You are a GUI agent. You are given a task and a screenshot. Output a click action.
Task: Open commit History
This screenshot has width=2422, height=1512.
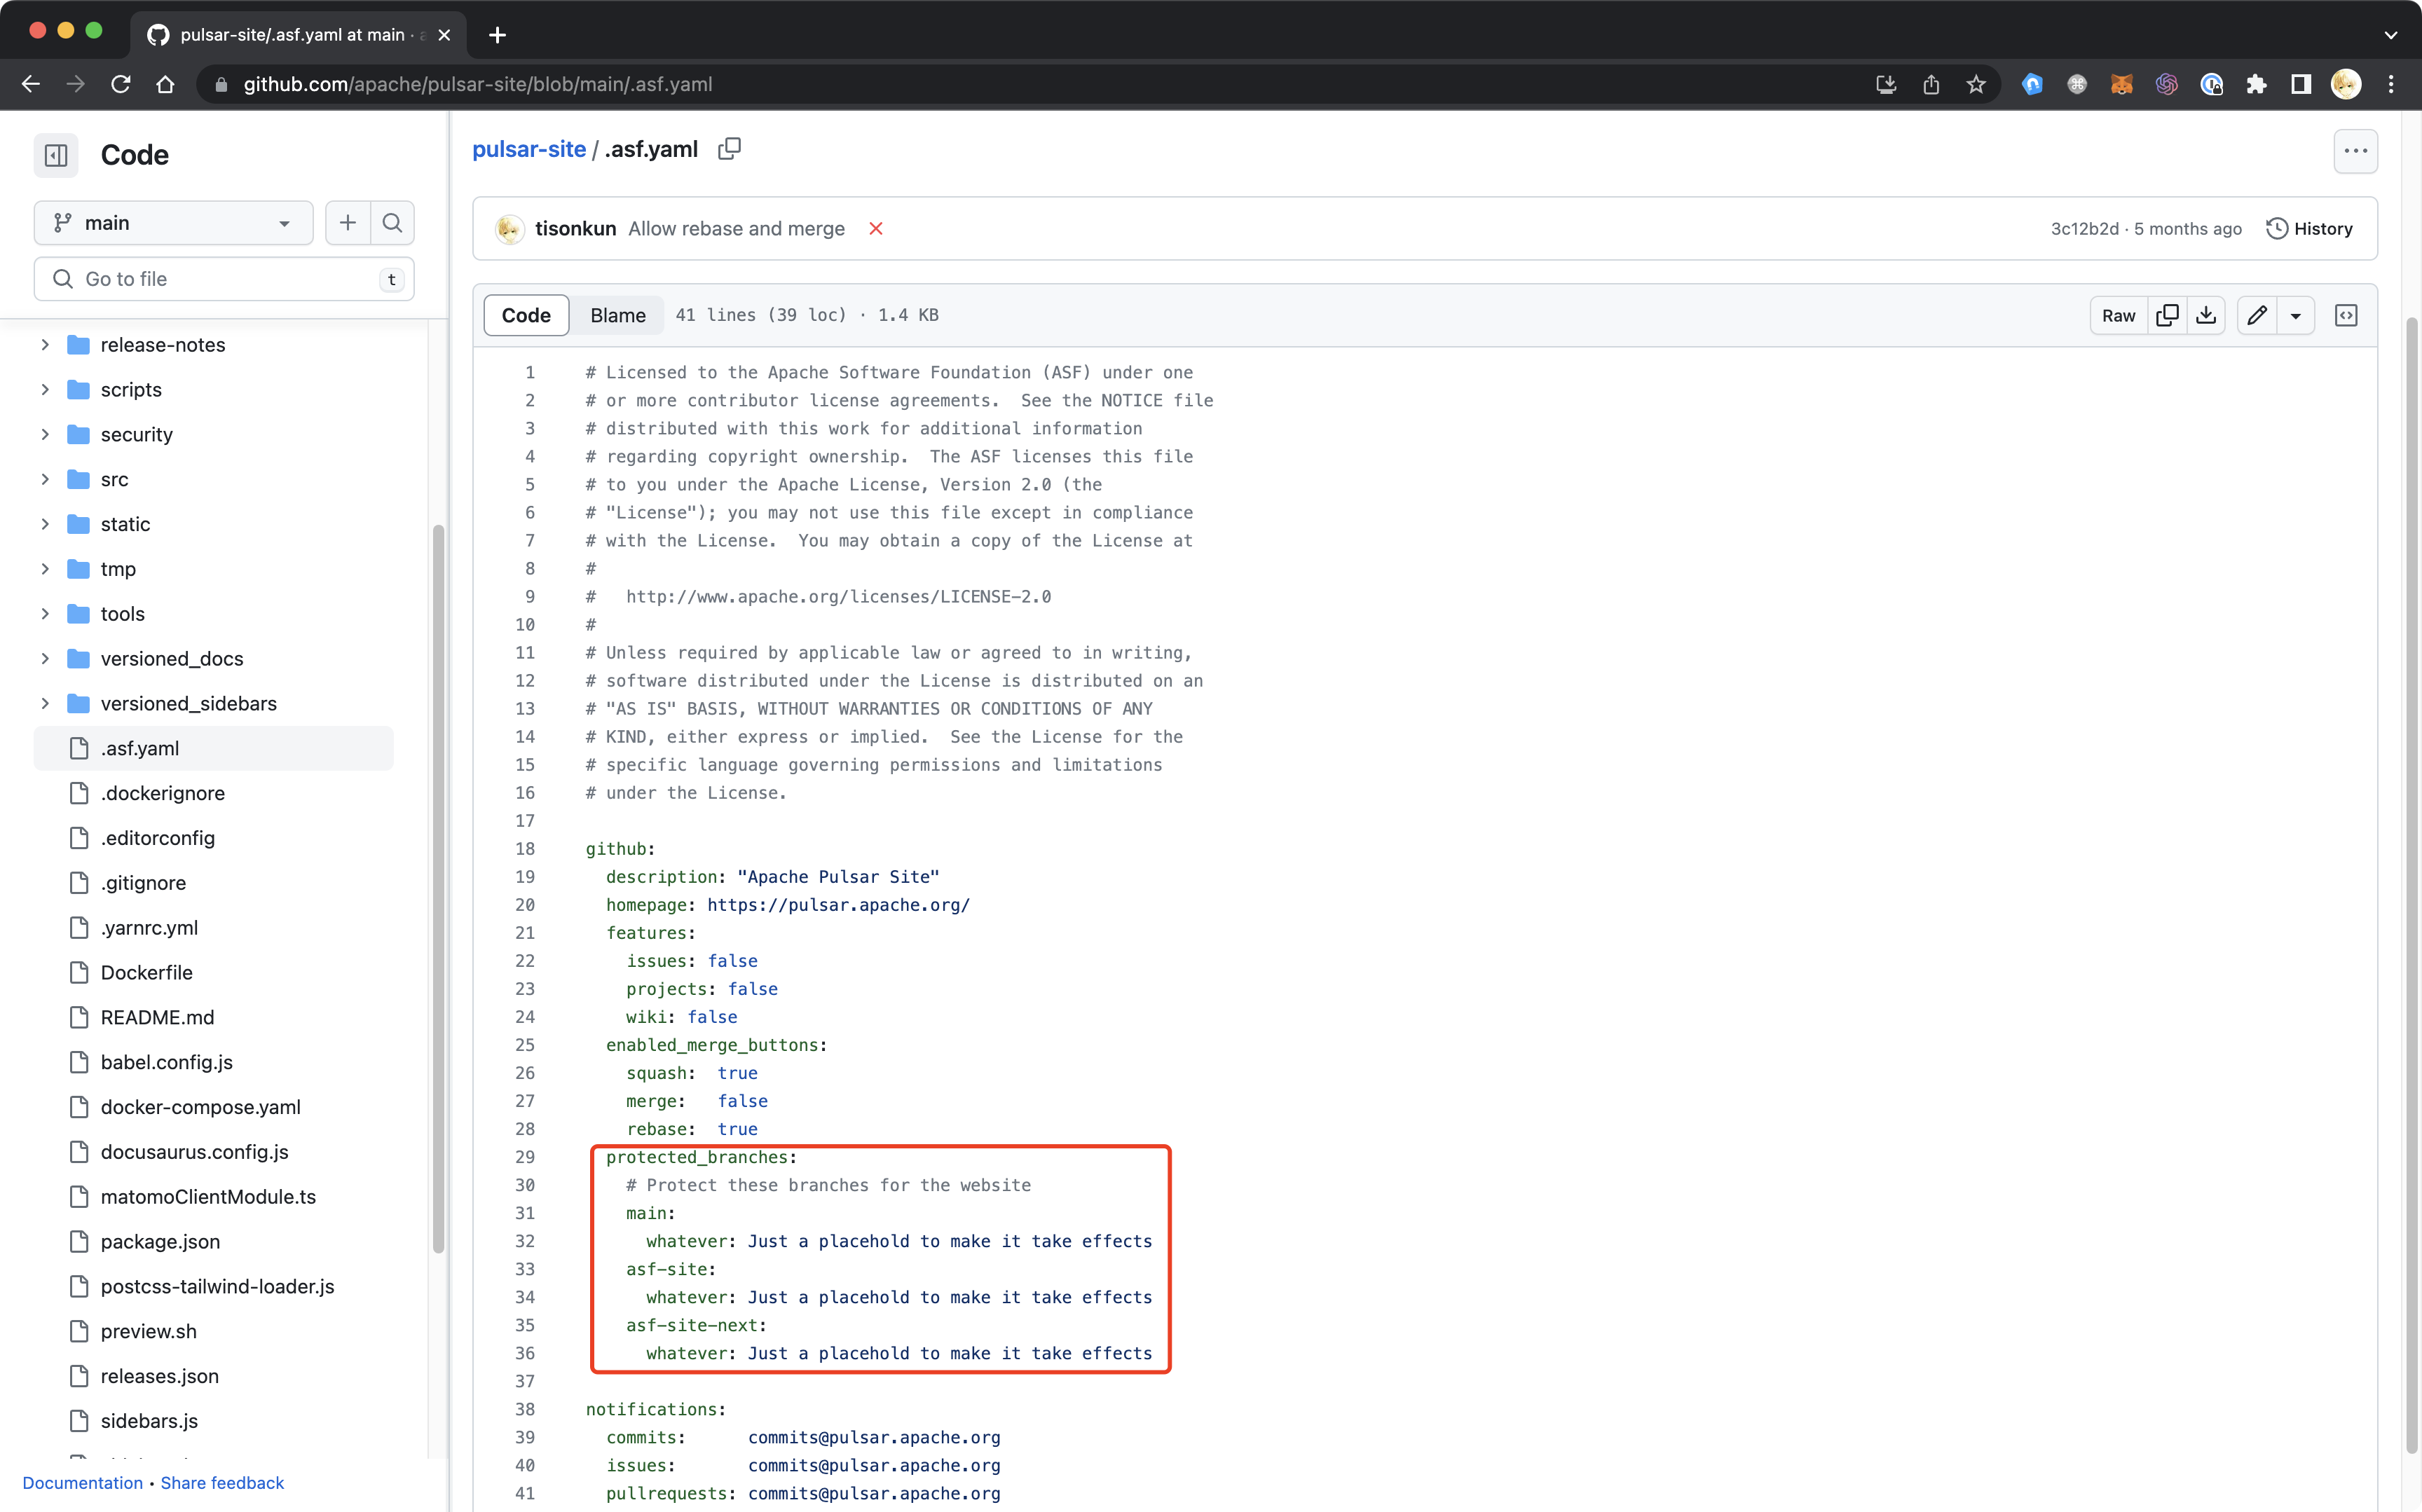pos(2309,229)
